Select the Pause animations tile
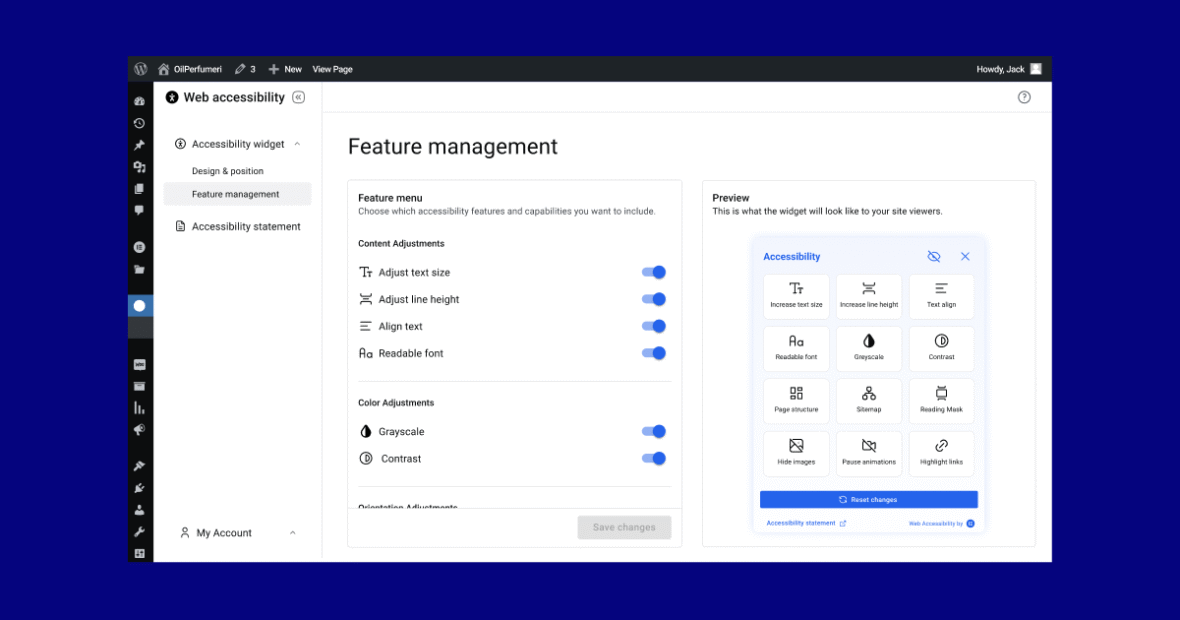Viewport: 1180px width, 620px height. [868, 454]
